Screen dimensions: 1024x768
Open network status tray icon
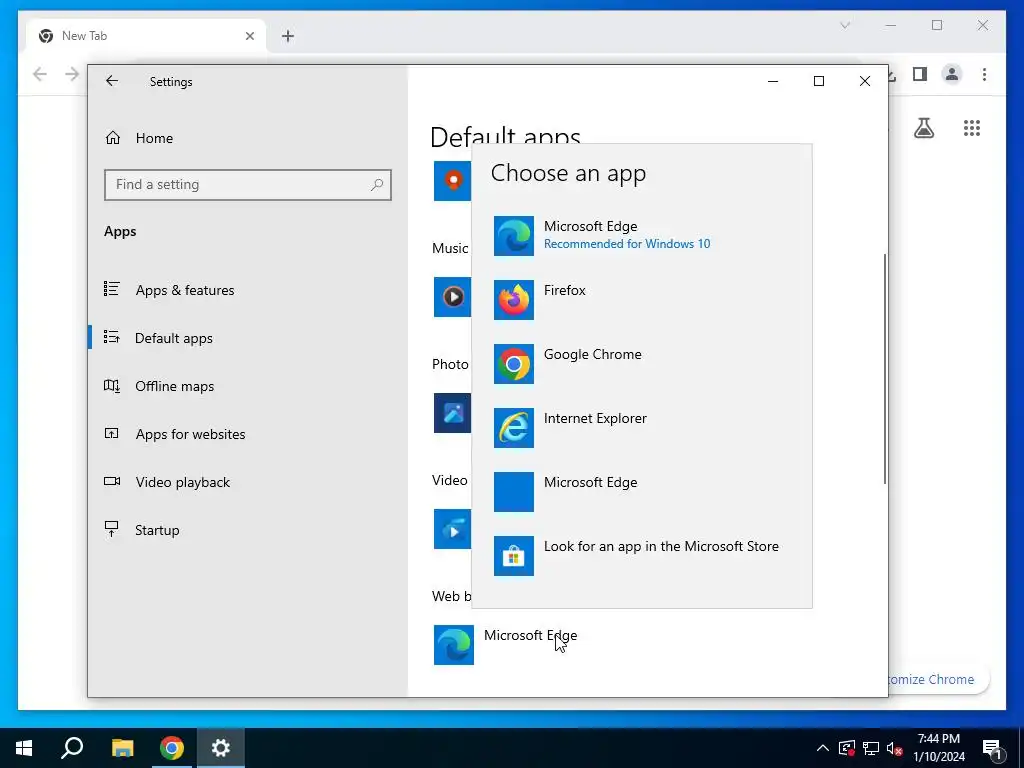(871, 748)
